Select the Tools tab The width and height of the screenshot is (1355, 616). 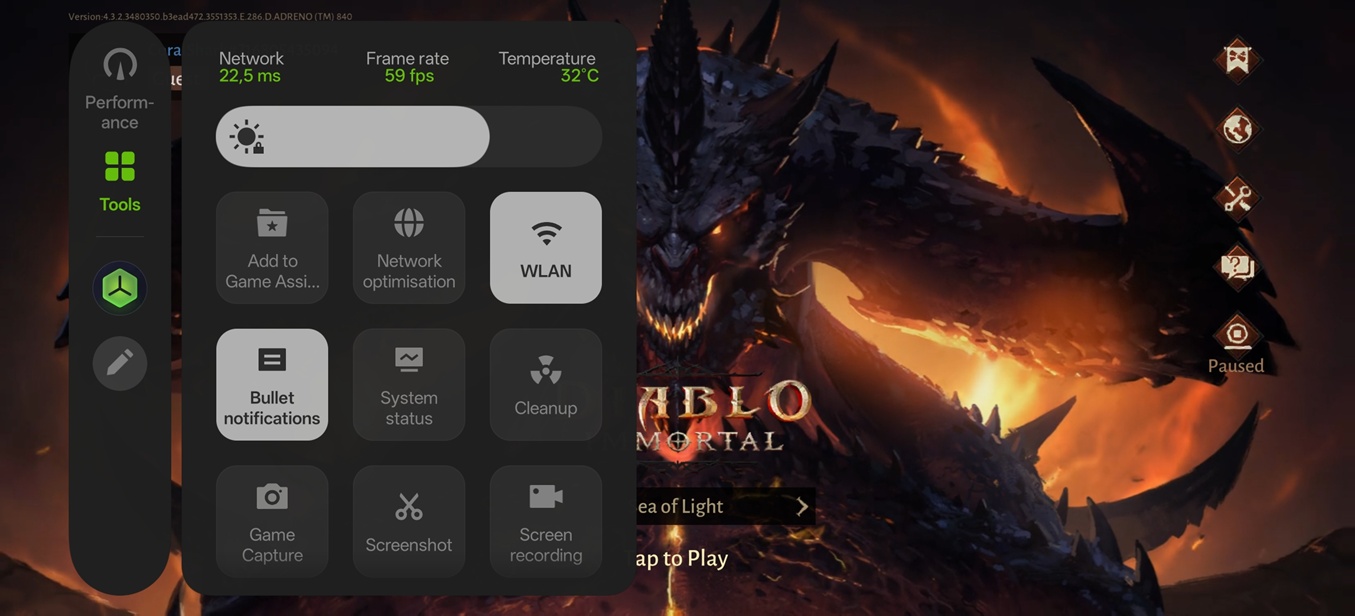(x=119, y=181)
